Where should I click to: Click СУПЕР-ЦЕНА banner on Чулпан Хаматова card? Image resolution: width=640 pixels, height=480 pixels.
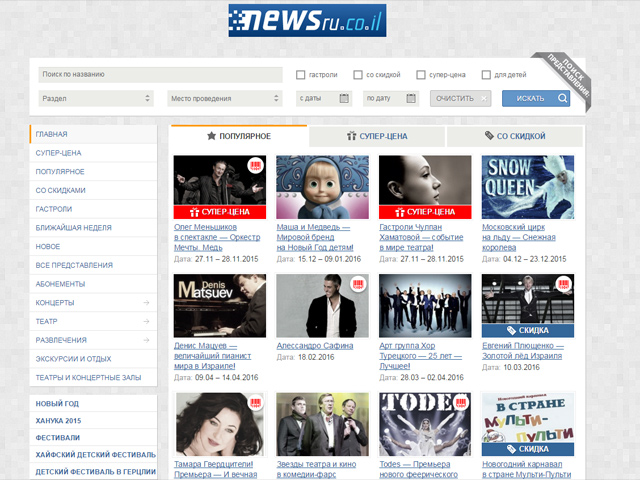425,212
